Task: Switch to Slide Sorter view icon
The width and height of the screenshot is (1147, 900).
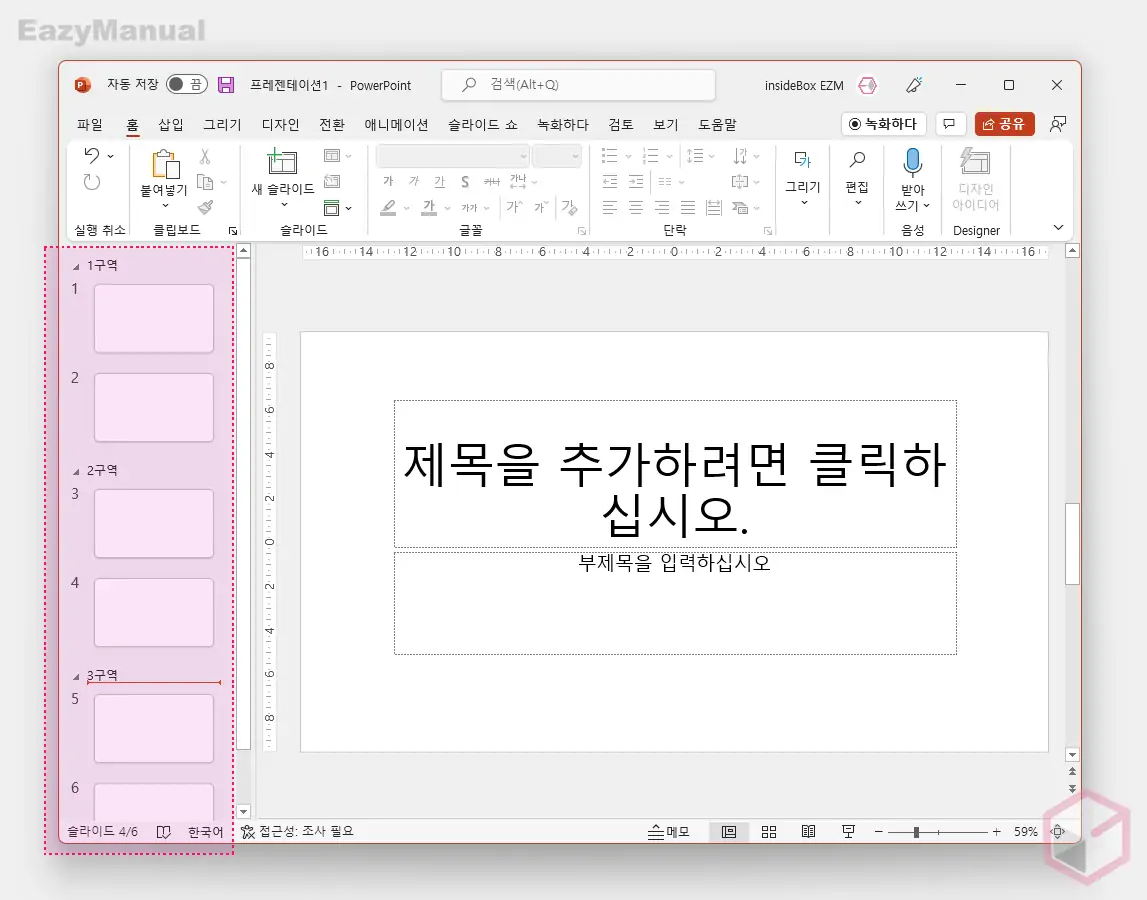Action: [x=769, y=832]
